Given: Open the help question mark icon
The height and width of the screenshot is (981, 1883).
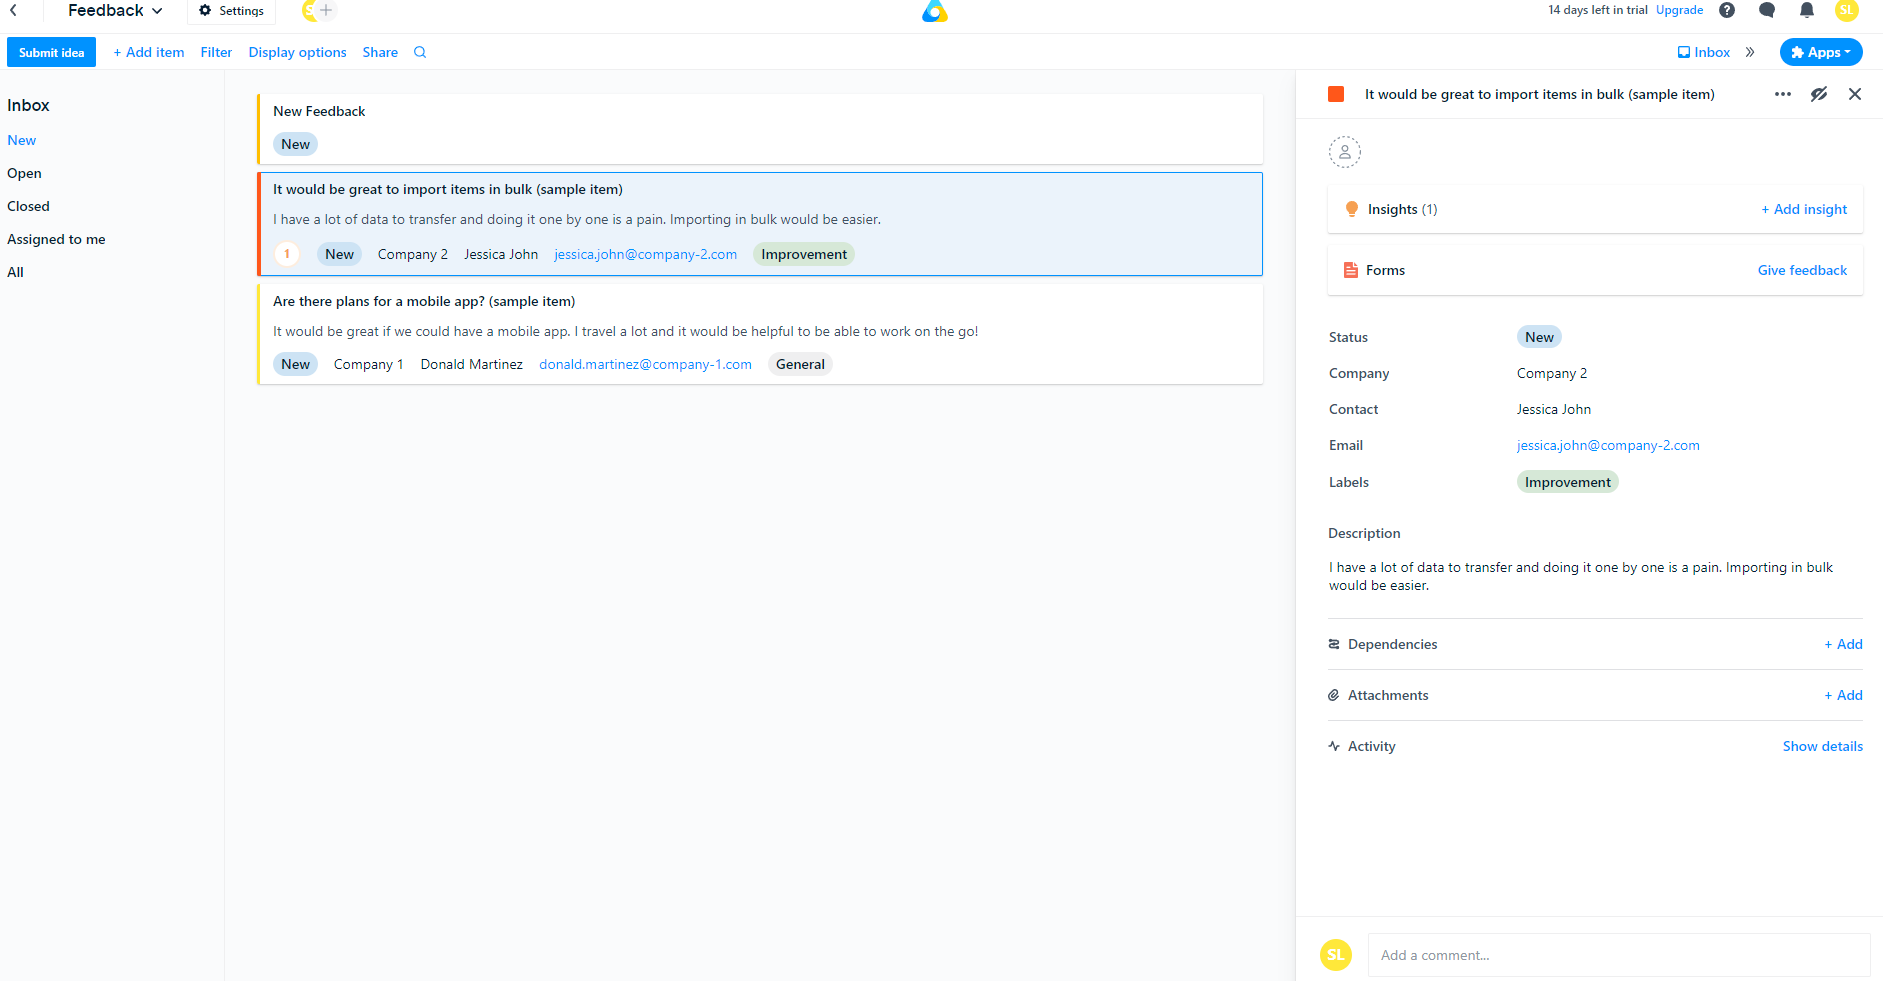Looking at the screenshot, I should tap(1727, 10).
